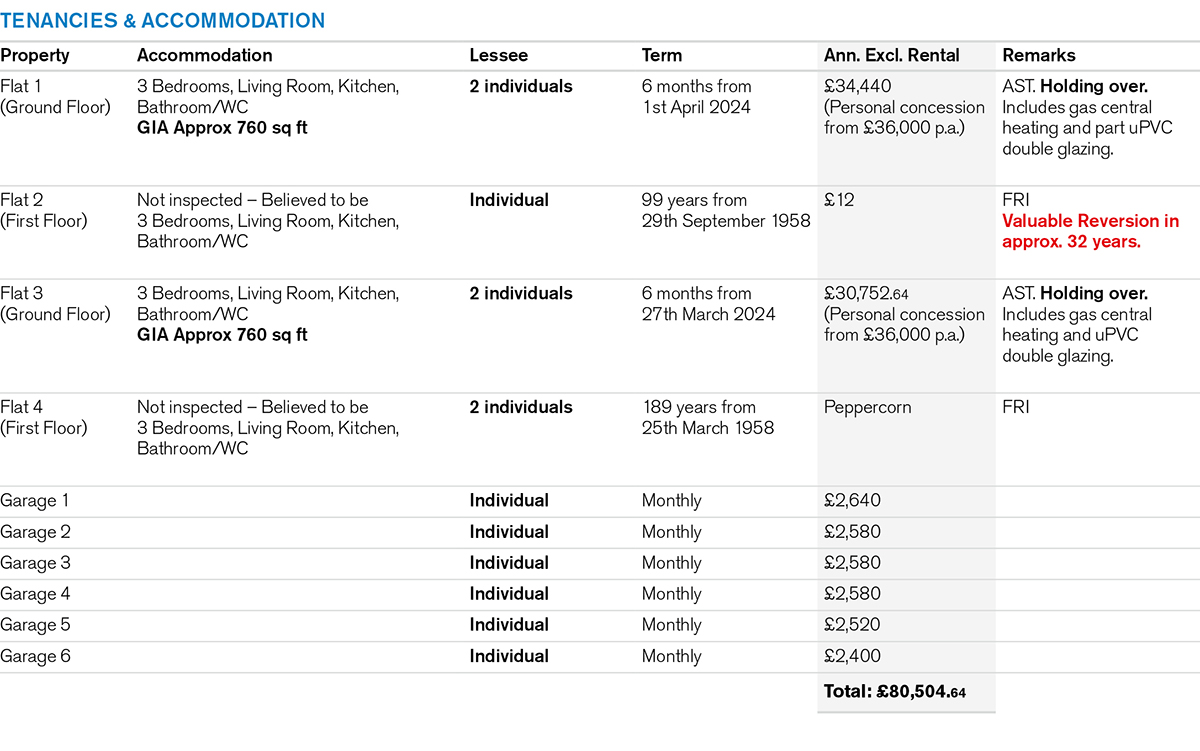Click the 99 years from 29th September 1958 term

pyautogui.click(x=725, y=211)
